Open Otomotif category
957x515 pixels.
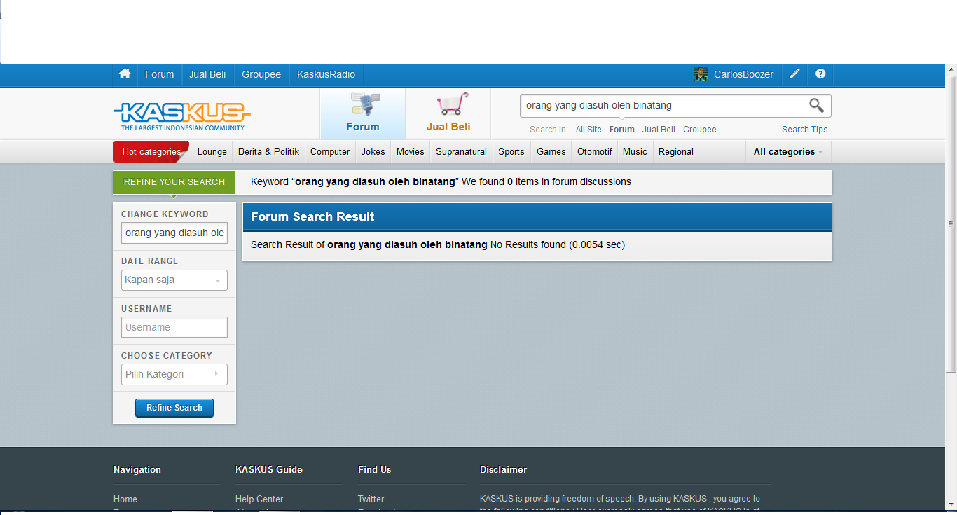(x=594, y=152)
